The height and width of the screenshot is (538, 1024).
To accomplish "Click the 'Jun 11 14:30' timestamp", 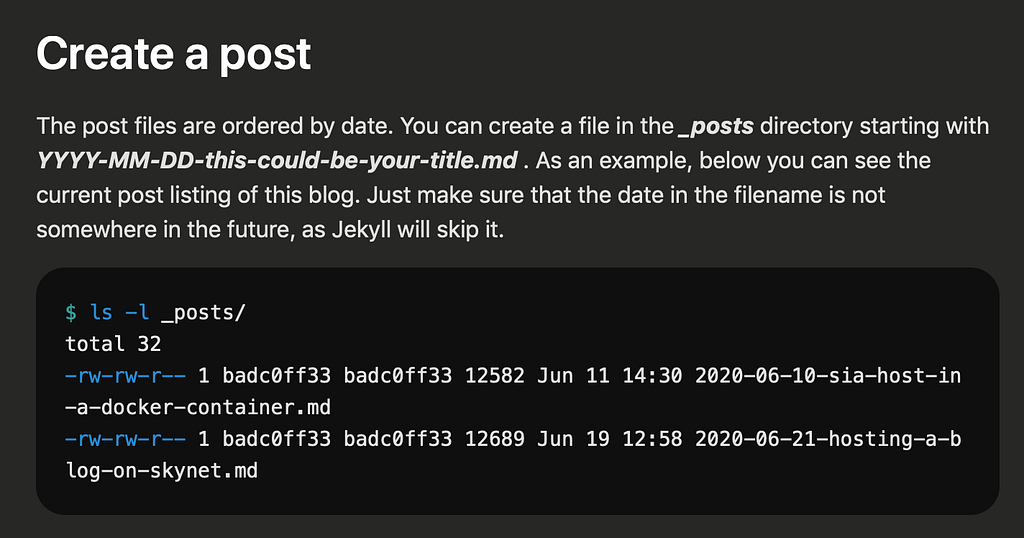I will pyautogui.click(x=609, y=375).
